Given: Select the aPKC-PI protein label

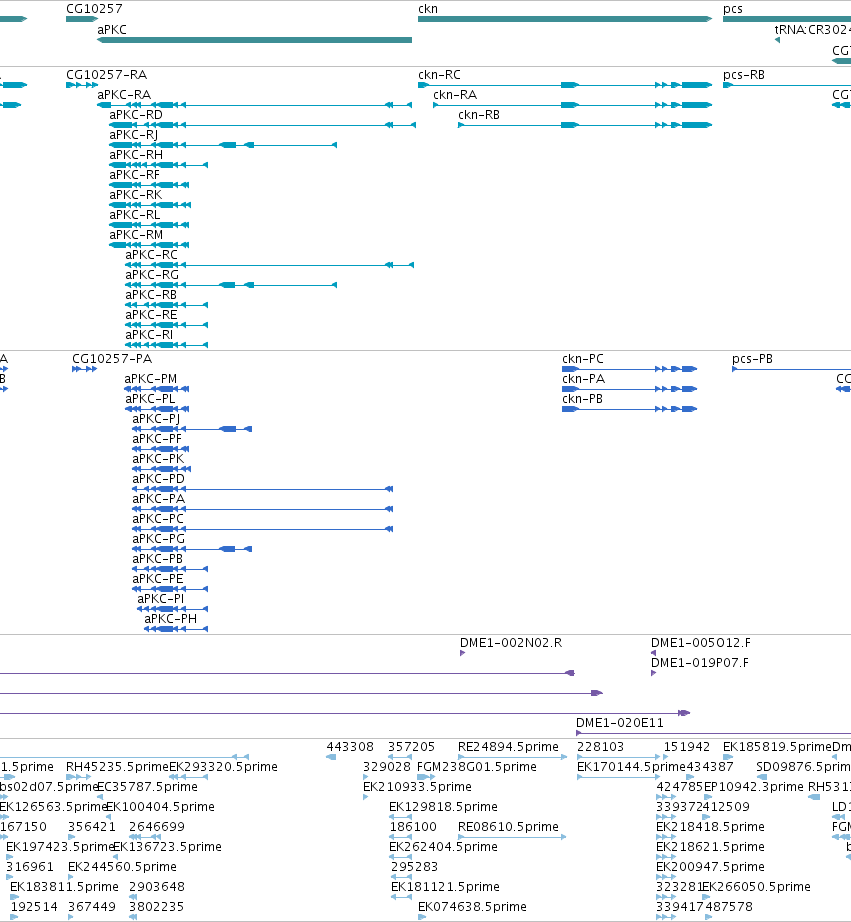Looking at the screenshot, I should pyautogui.click(x=161, y=599).
